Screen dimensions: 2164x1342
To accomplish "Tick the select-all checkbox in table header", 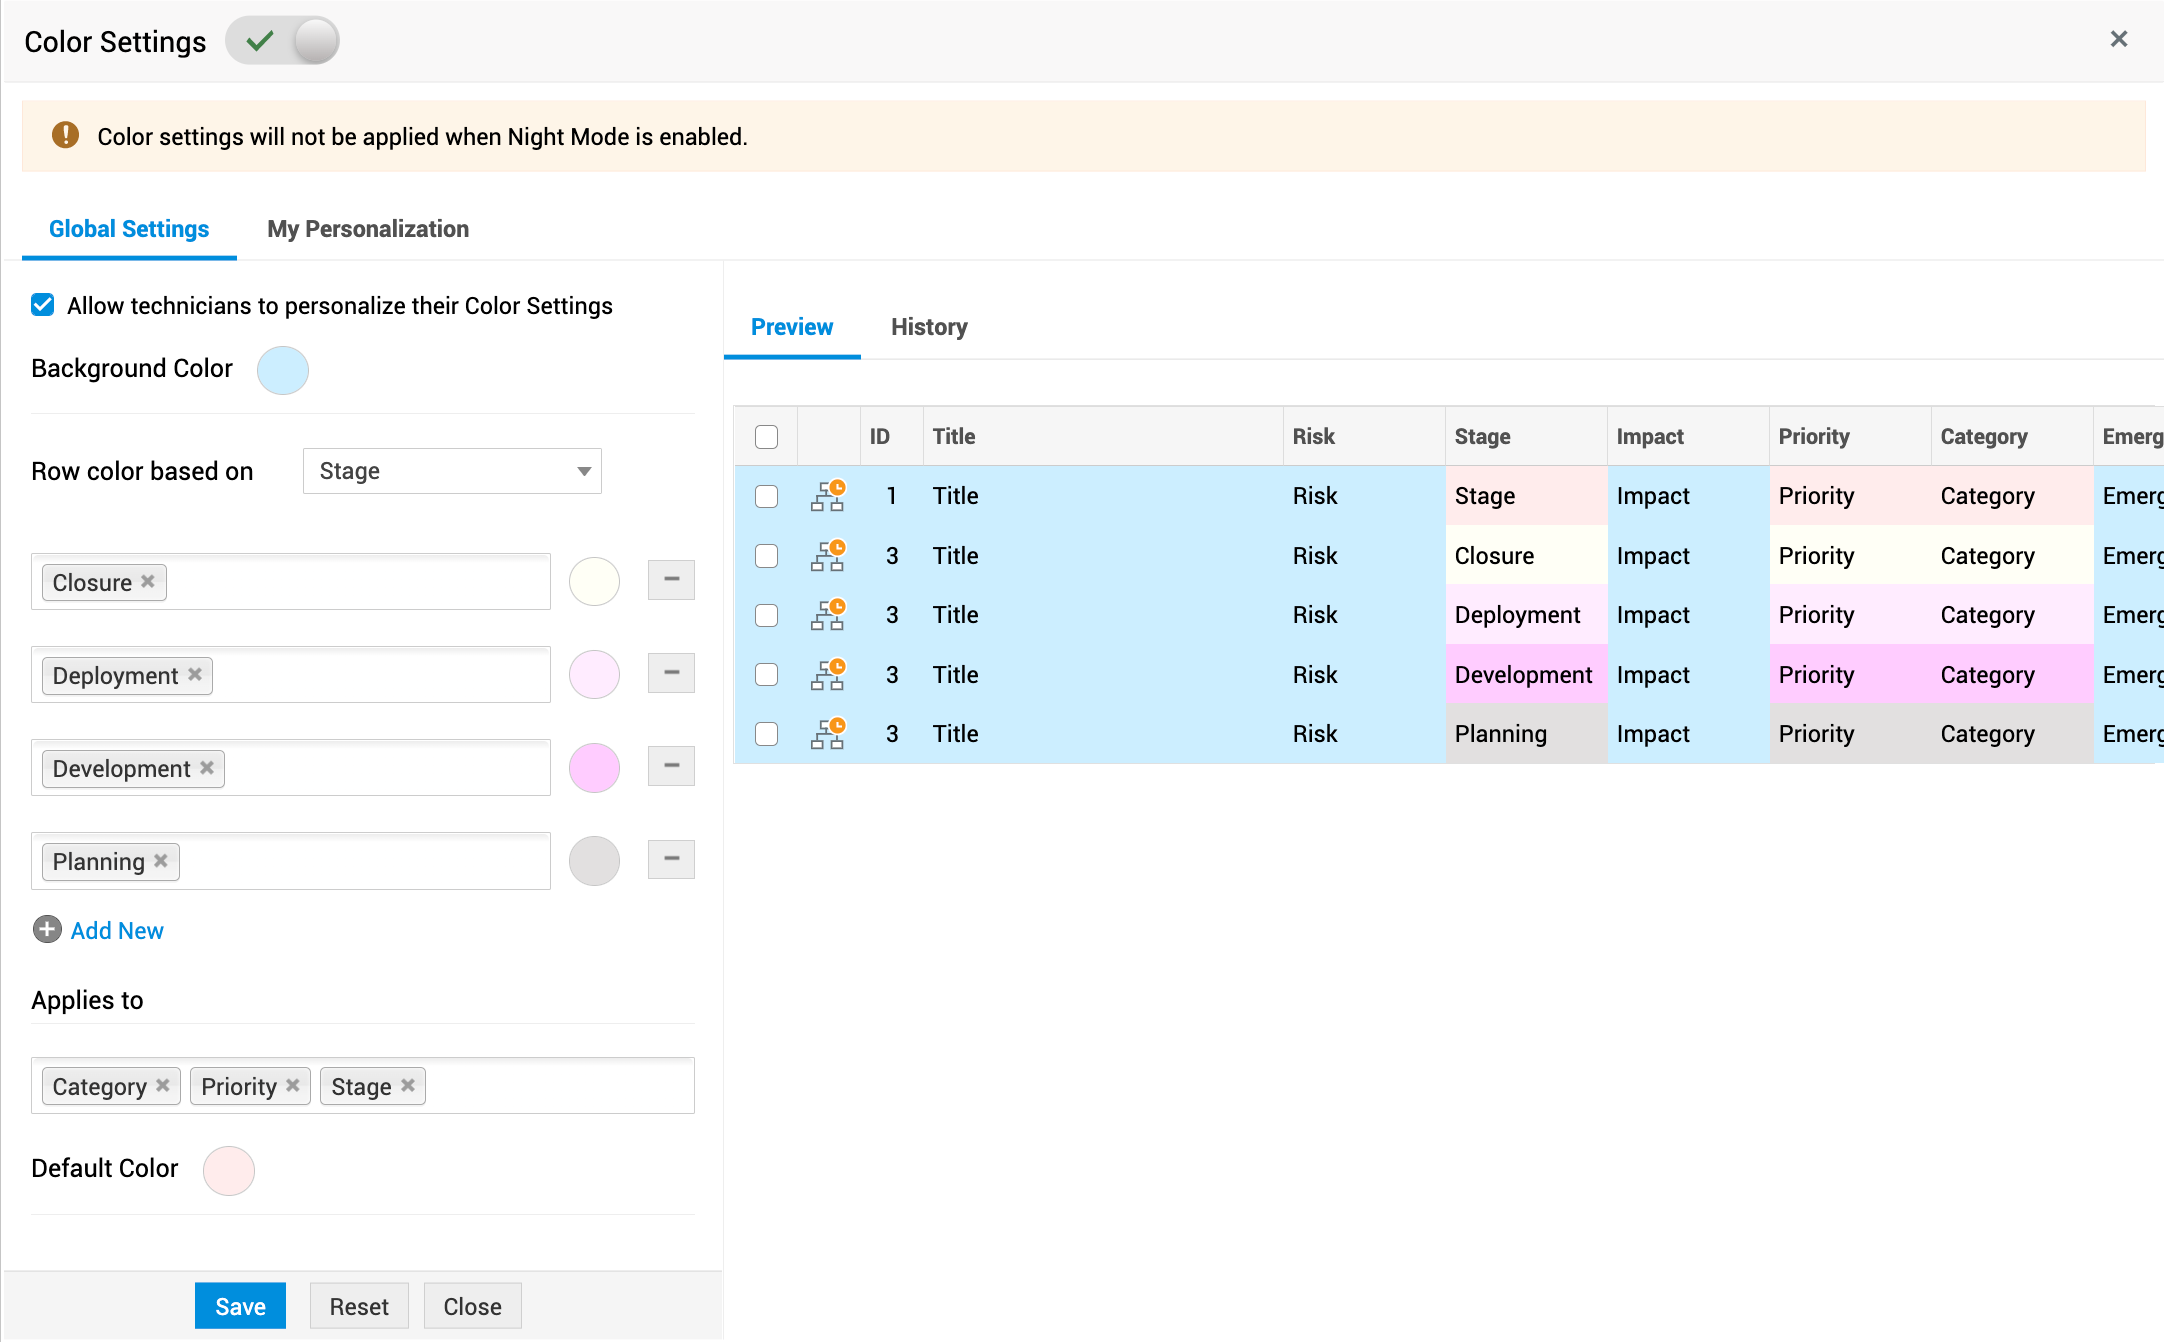I will [766, 437].
